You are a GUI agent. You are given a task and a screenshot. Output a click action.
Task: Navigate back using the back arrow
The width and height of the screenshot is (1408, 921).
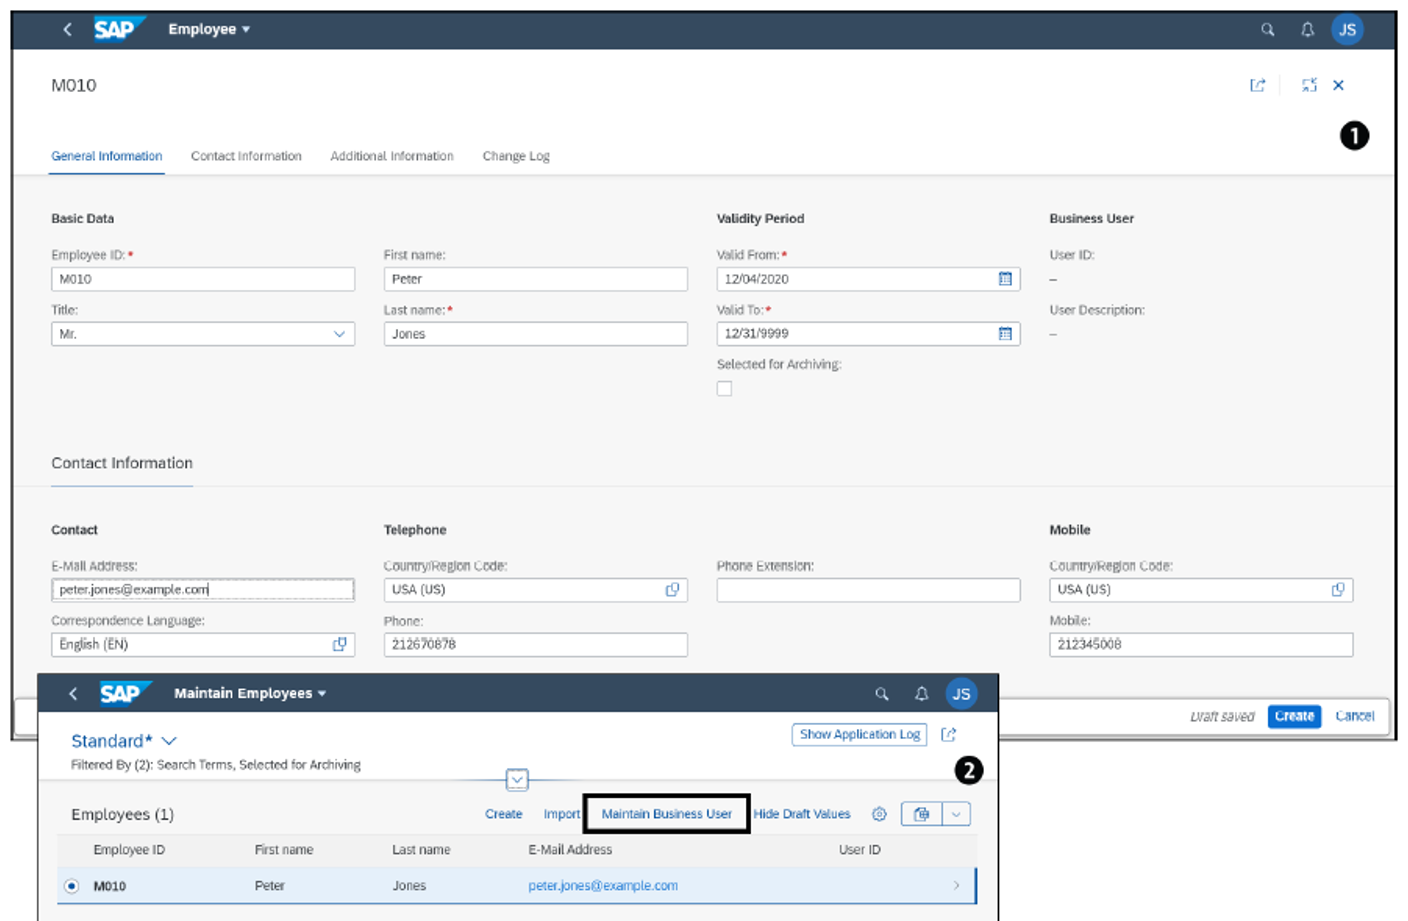coord(66,30)
